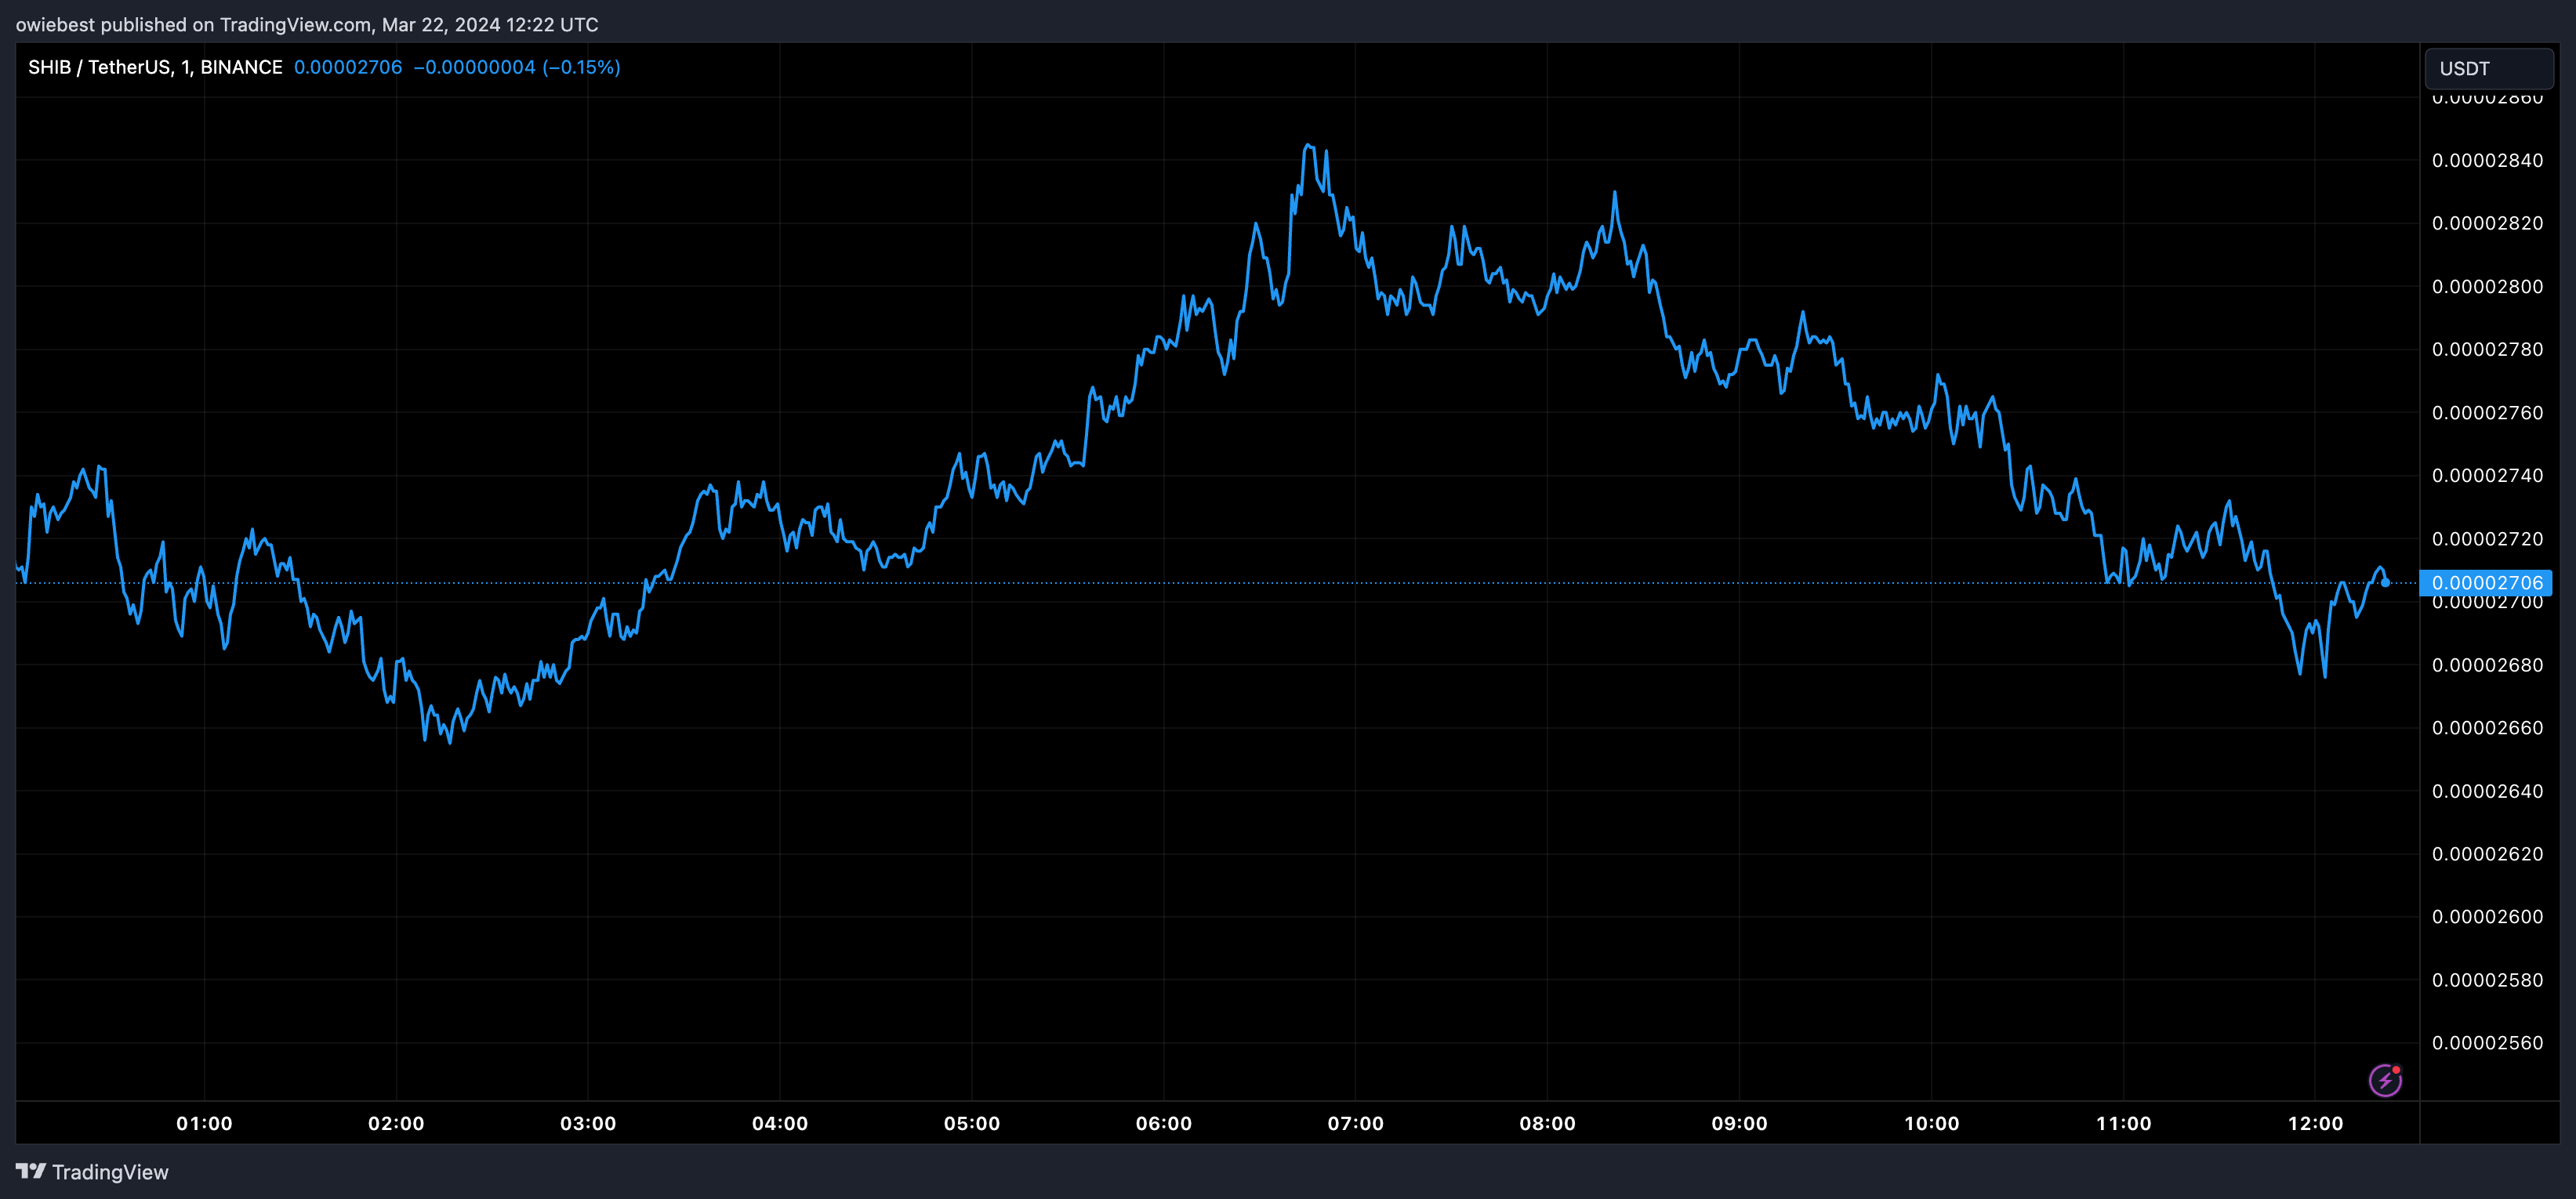Click the TradingView text link at bottom
2576x1199 pixels.
(x=110, y=1172)
